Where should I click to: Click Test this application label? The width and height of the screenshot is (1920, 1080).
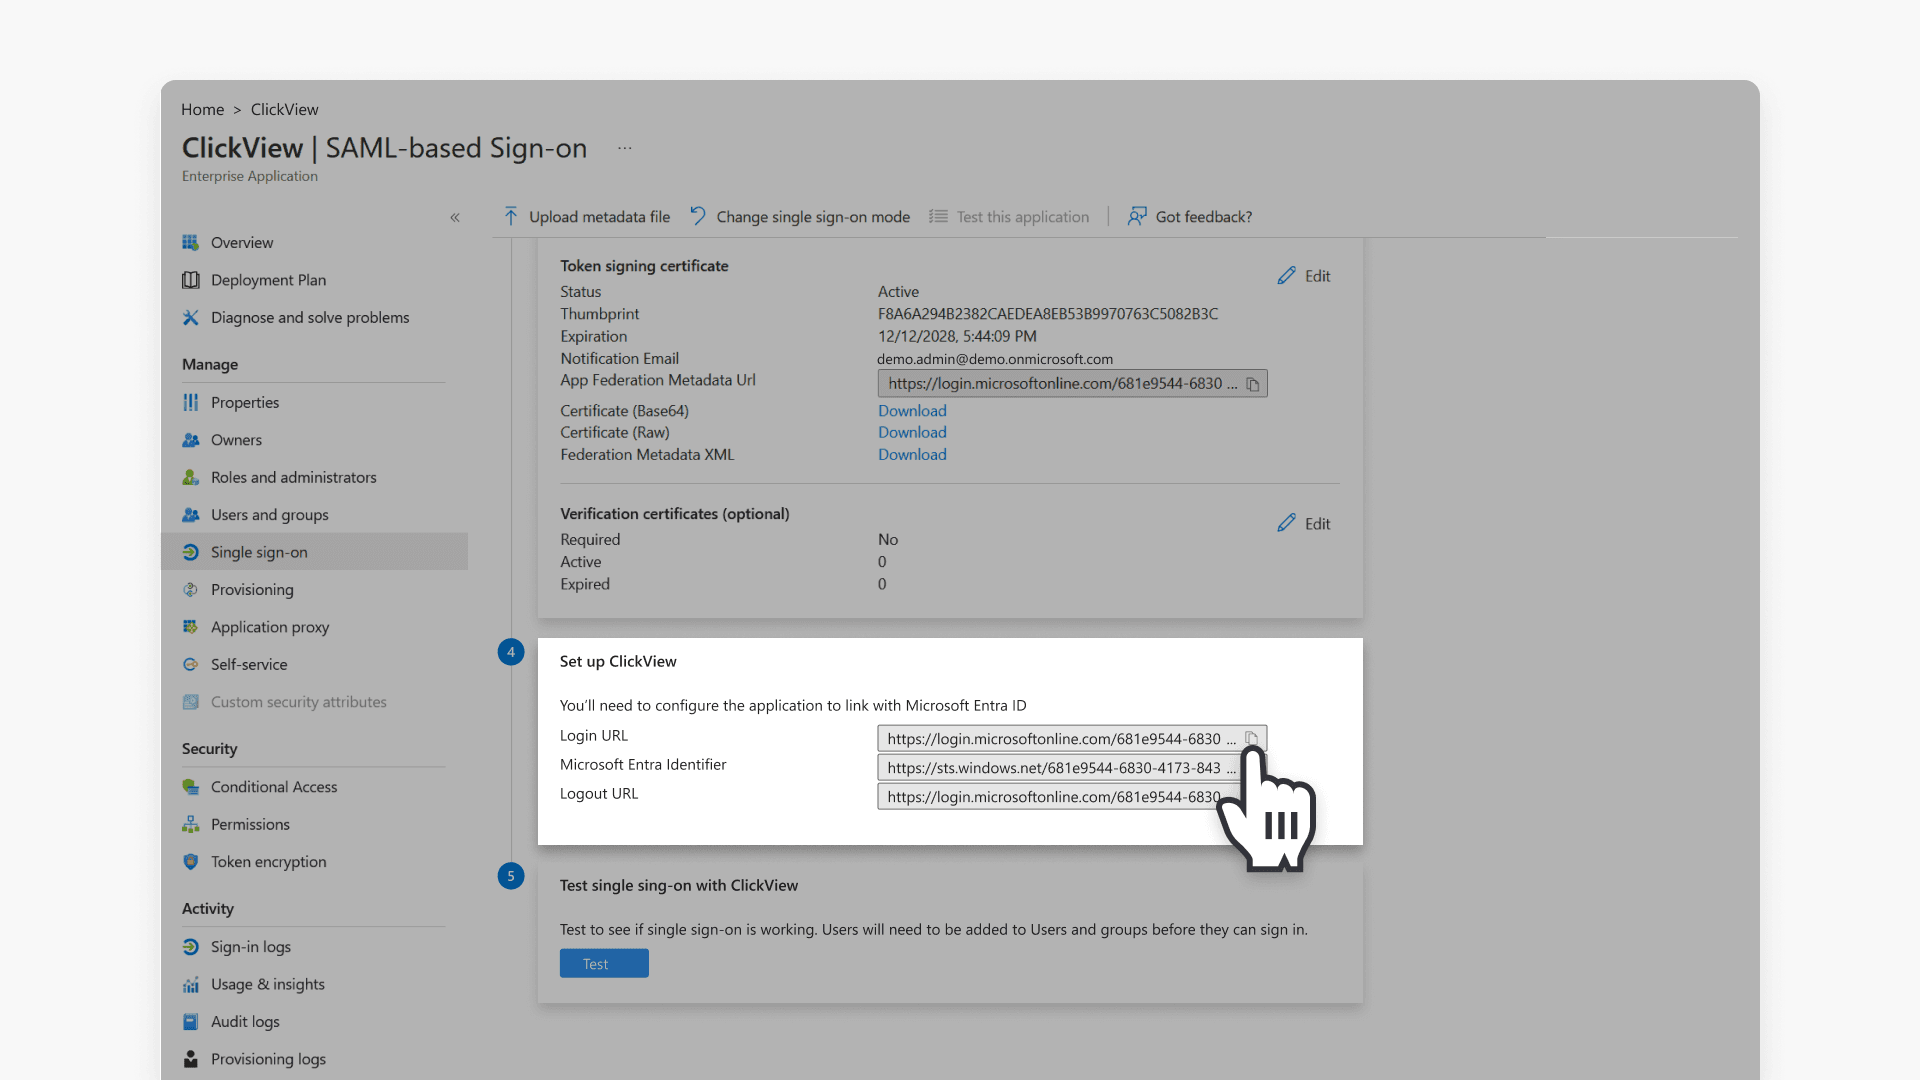coord(1022,217)
